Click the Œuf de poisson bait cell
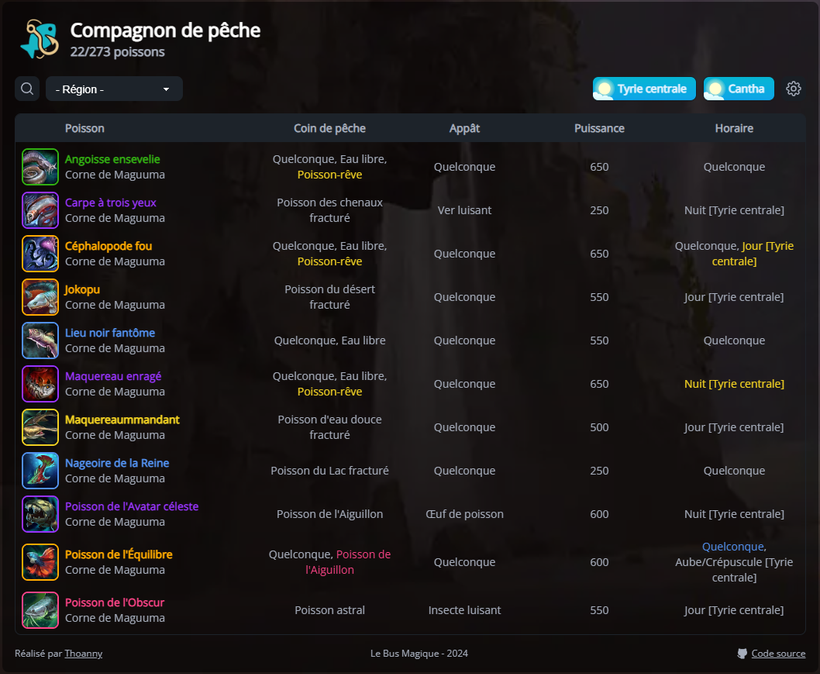 (x=464, y=514)
